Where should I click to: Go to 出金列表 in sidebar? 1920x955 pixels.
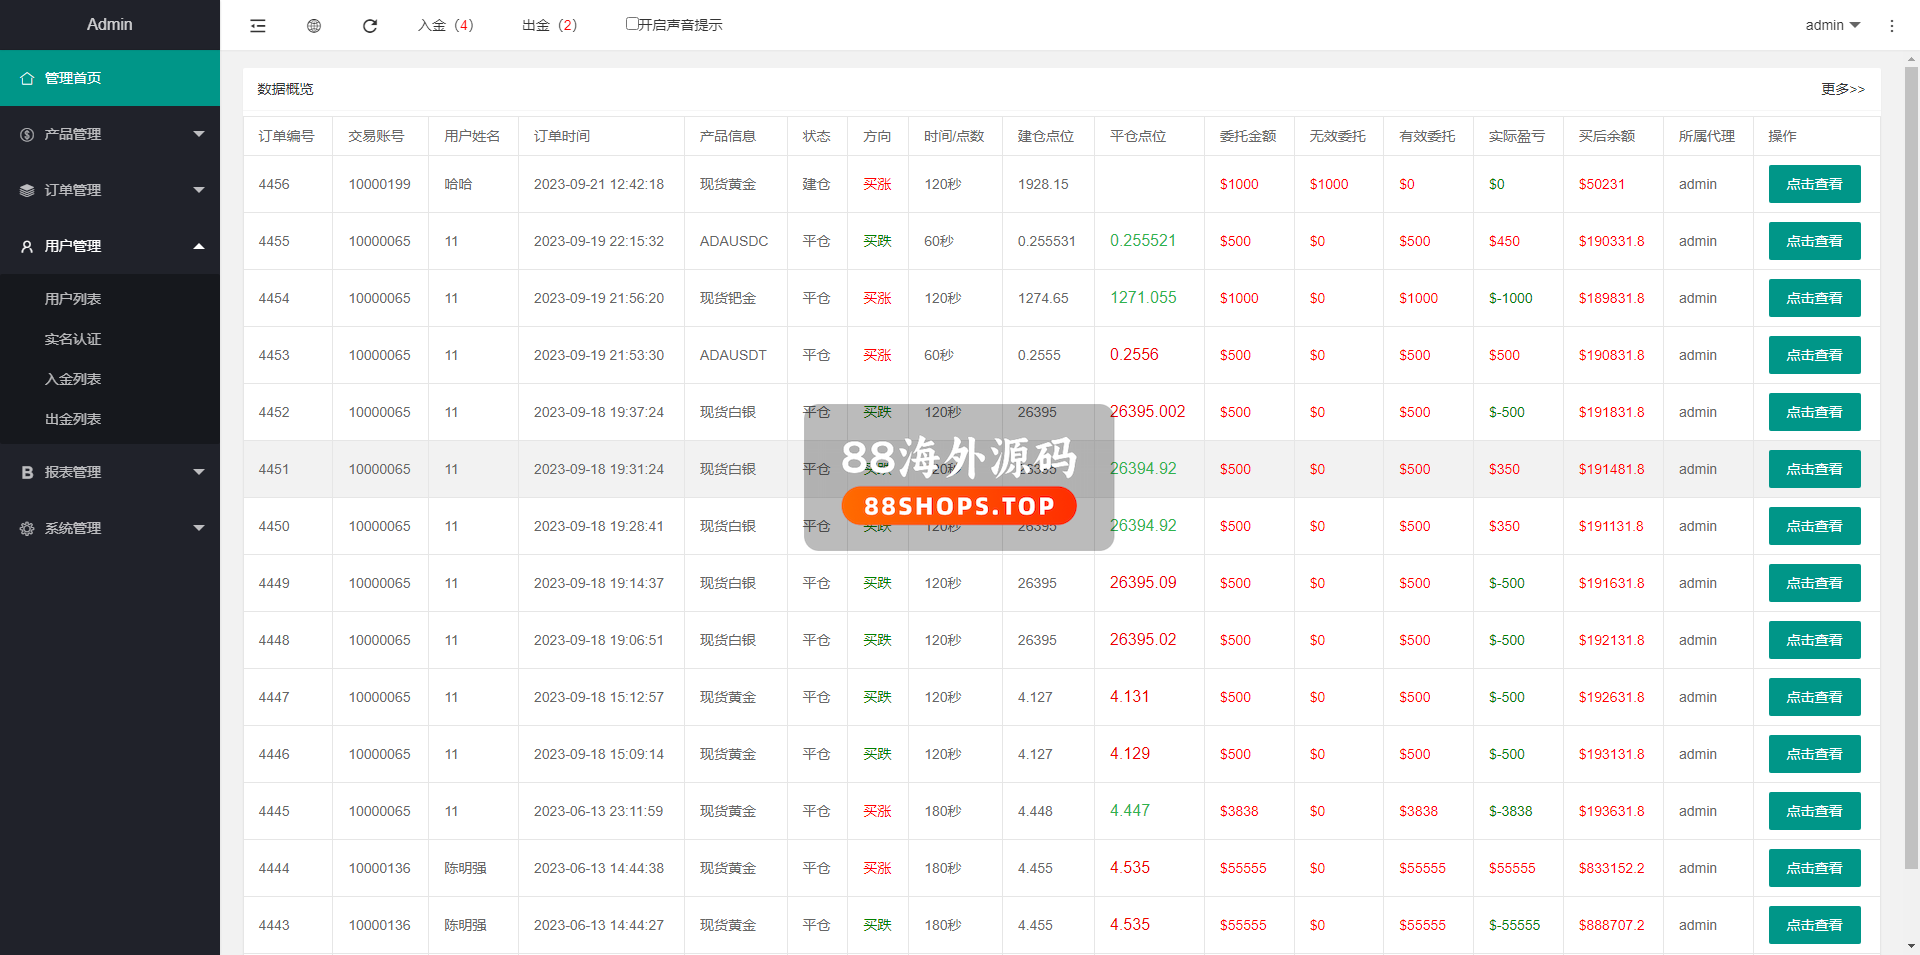tap(73, 419)
